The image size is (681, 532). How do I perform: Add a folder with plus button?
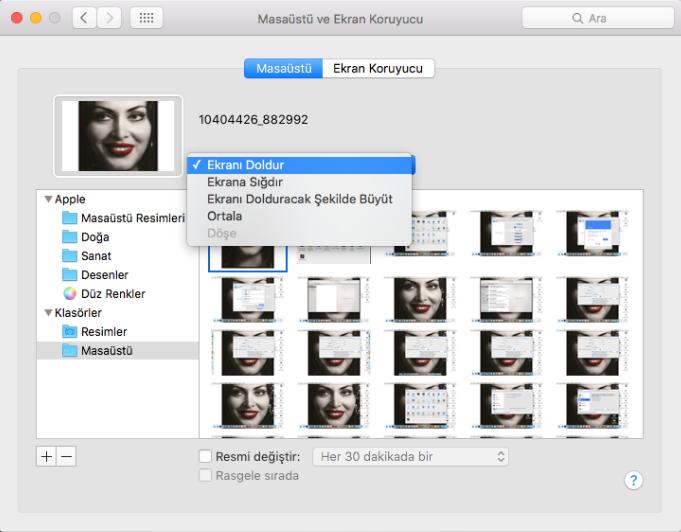point(46,456)
